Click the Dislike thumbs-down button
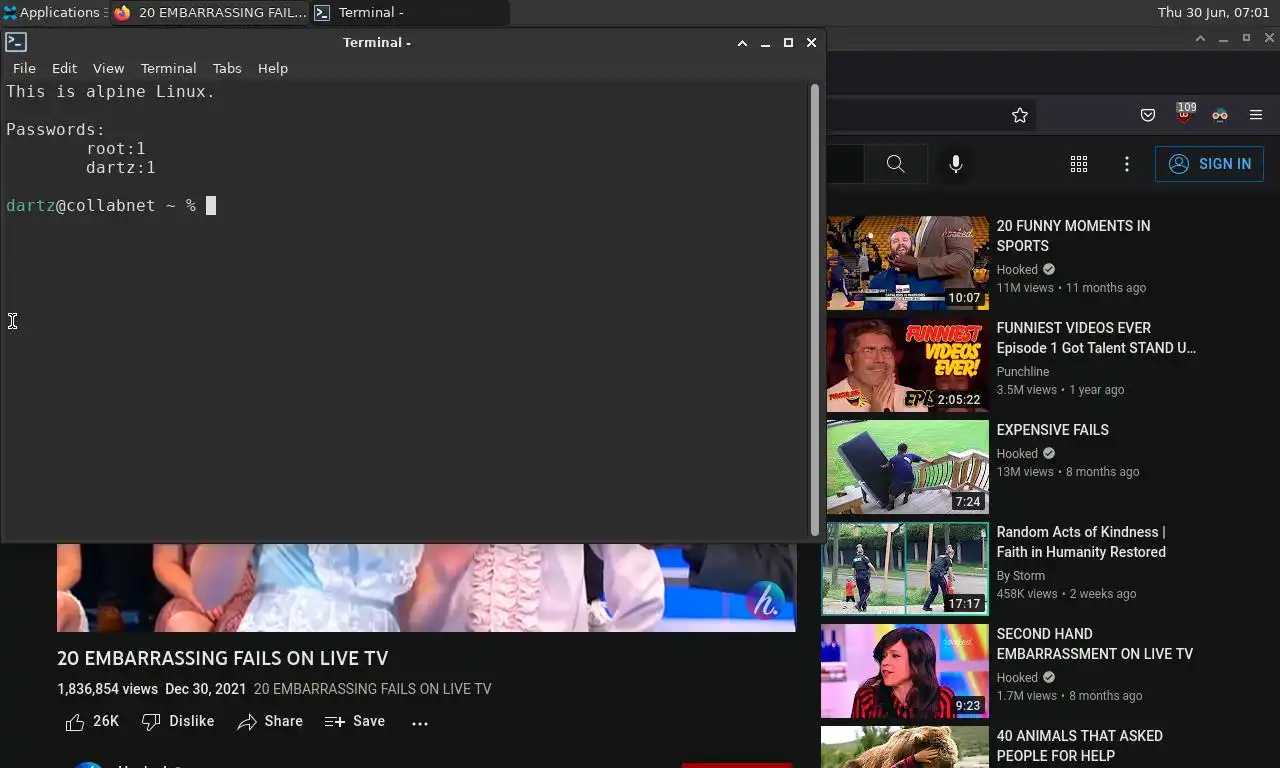1280x768 pixels. coord(178,721)
